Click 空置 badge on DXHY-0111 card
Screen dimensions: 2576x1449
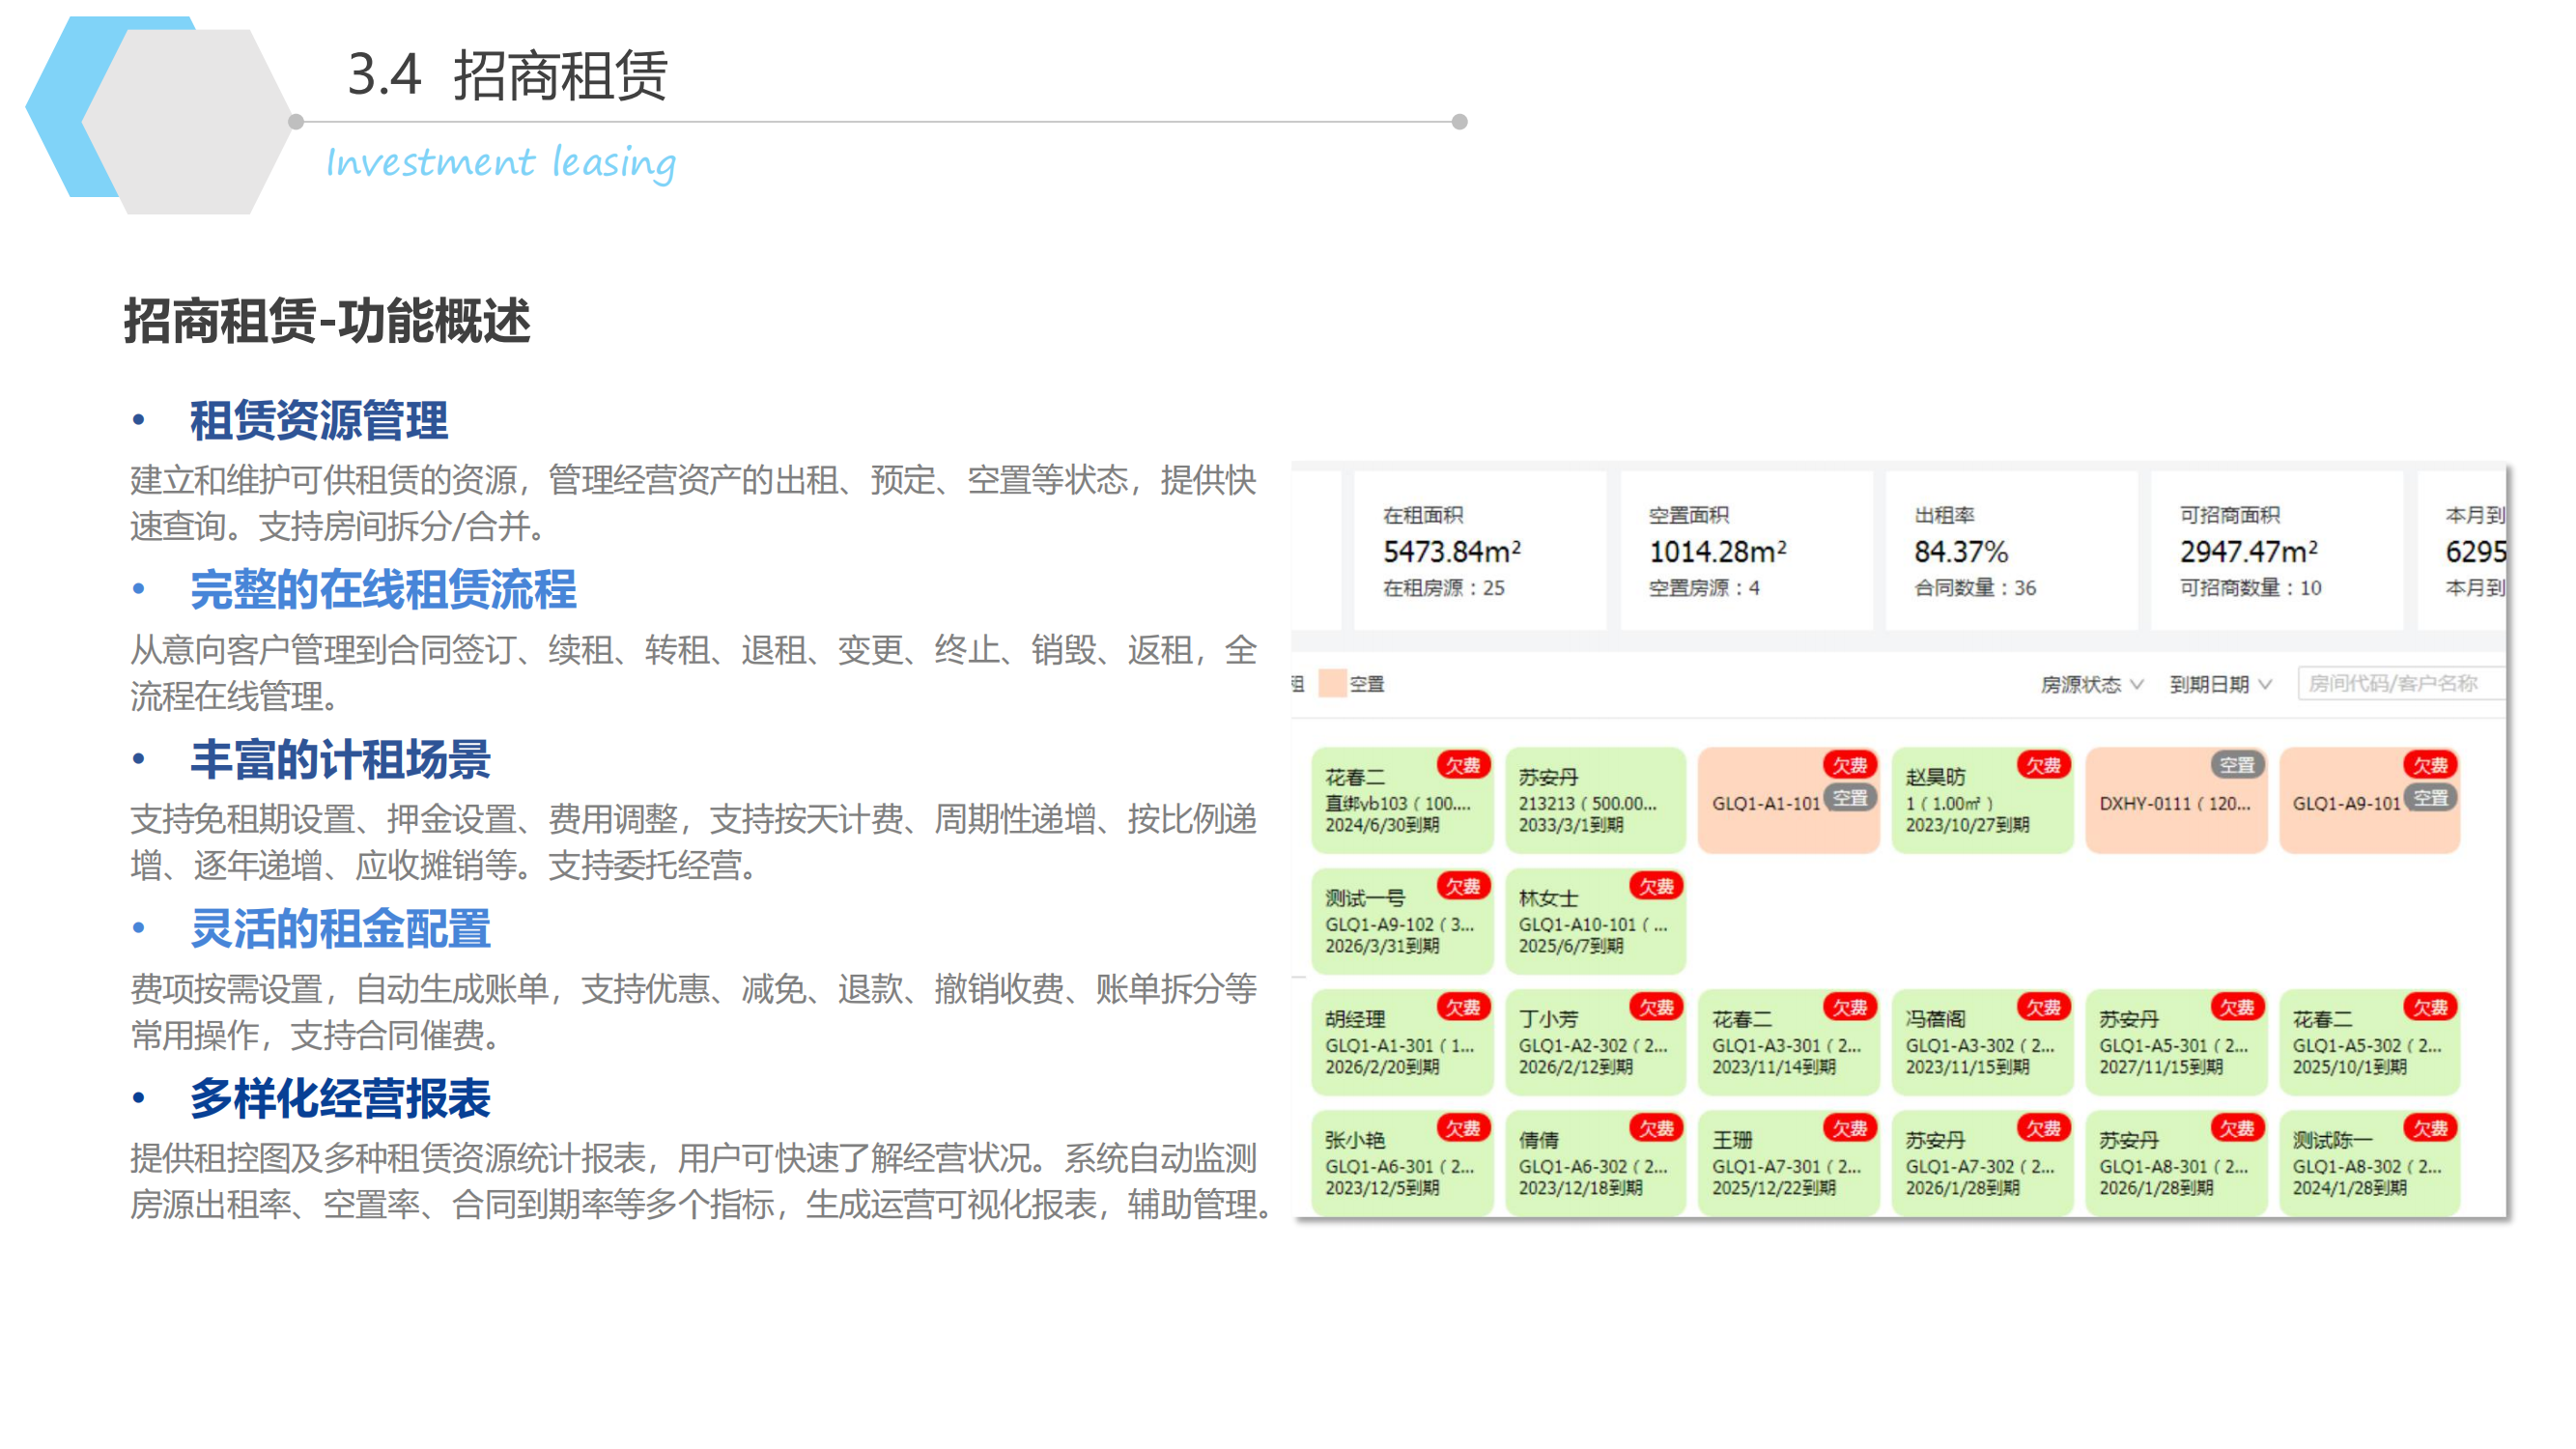pyautogui.click(x=2236, y=765)
